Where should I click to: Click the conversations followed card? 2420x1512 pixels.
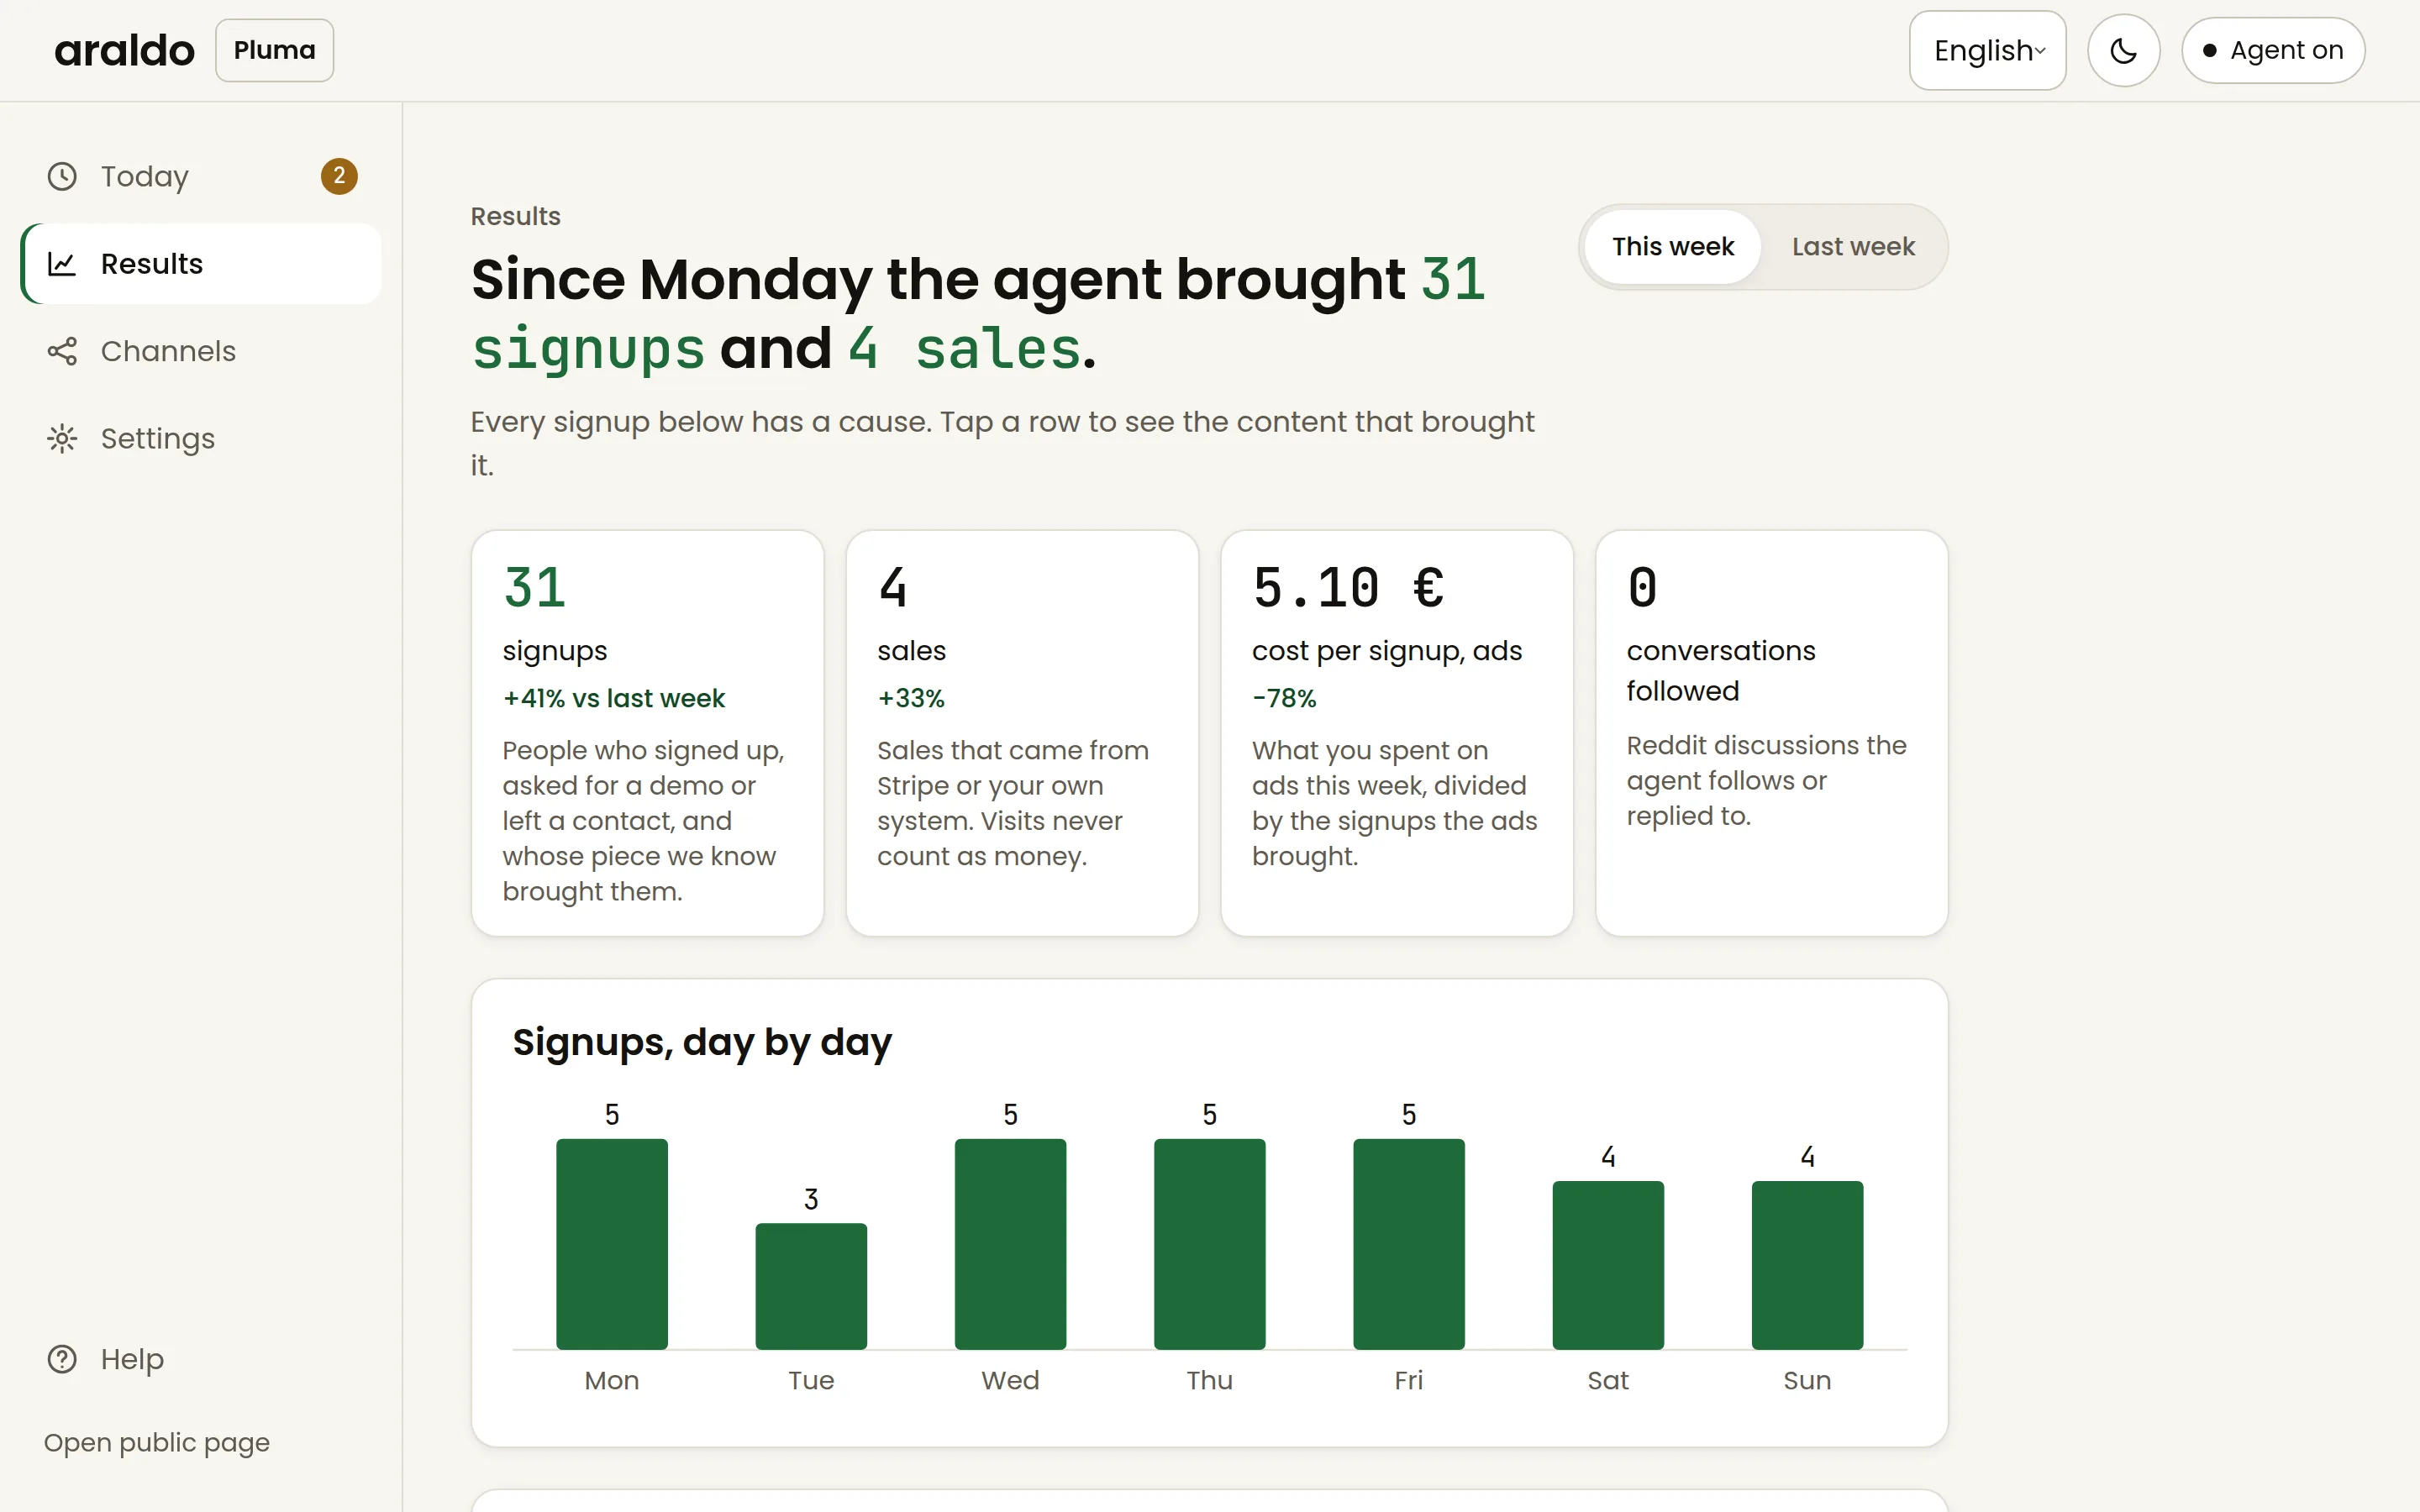tap(1771, 733)
